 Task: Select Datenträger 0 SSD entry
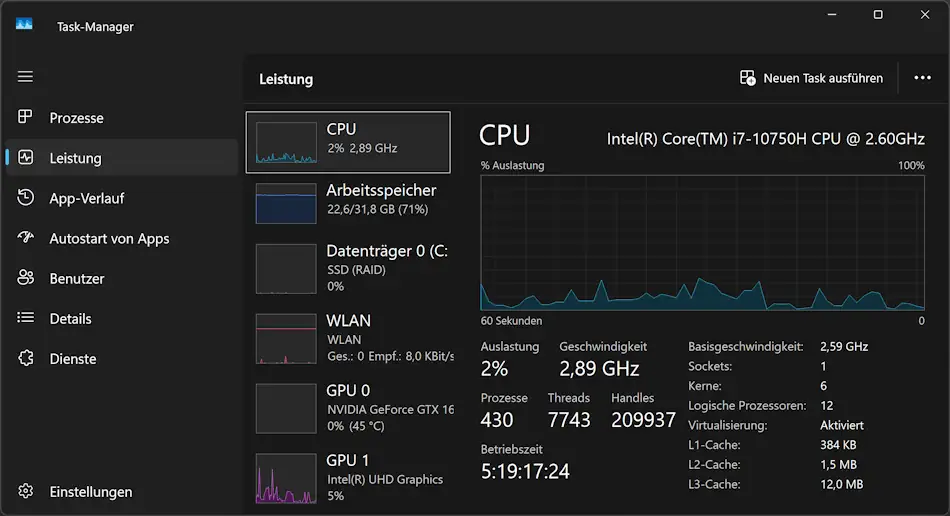(x=348, y=268)
